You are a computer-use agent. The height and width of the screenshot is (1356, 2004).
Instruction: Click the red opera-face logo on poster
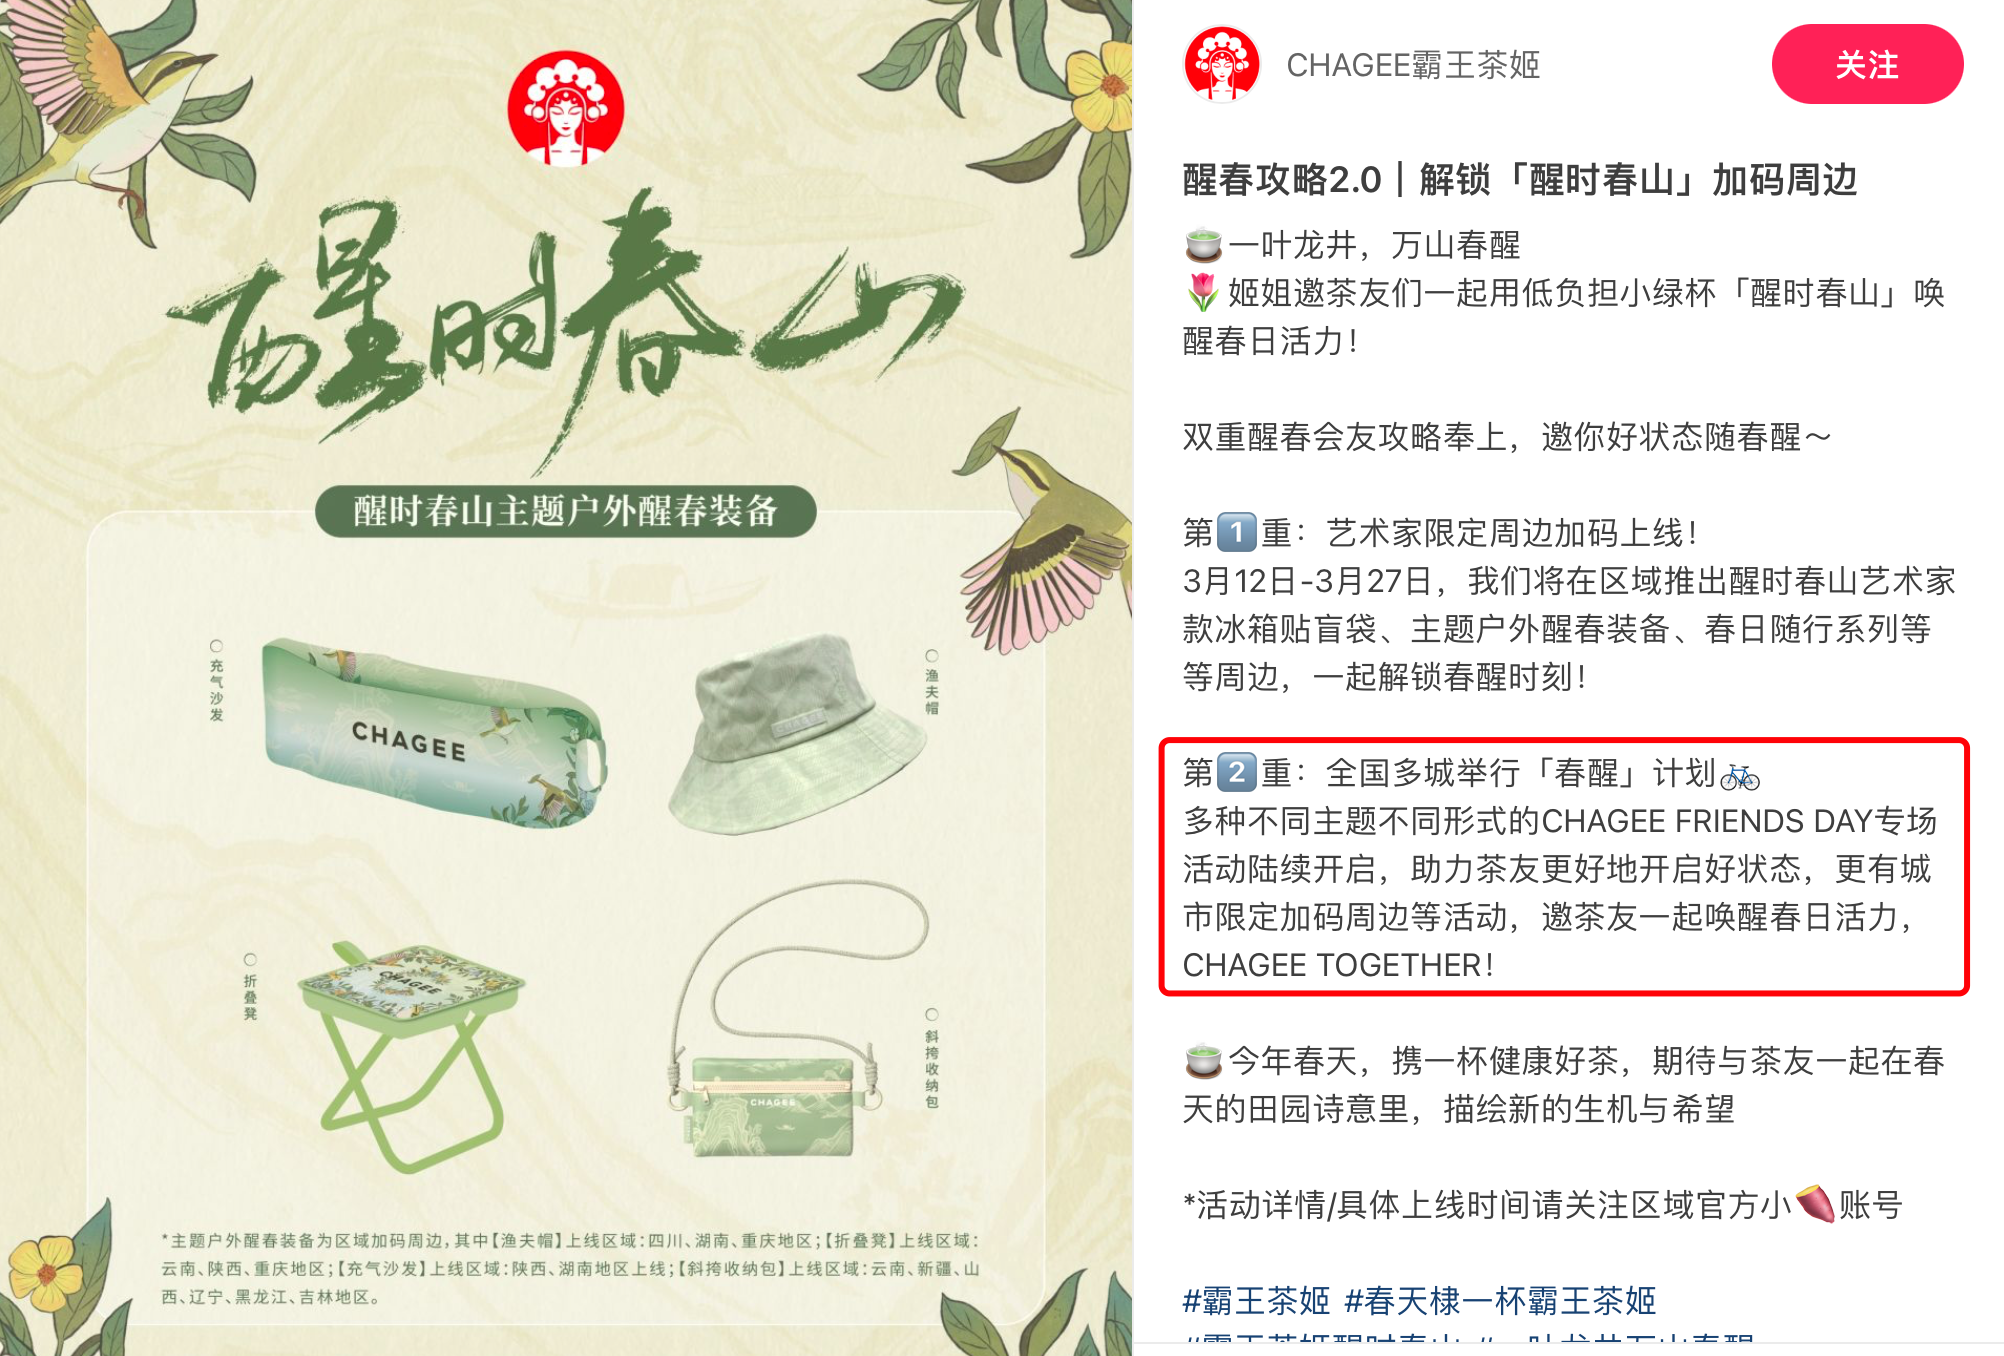tap(566, 108)
